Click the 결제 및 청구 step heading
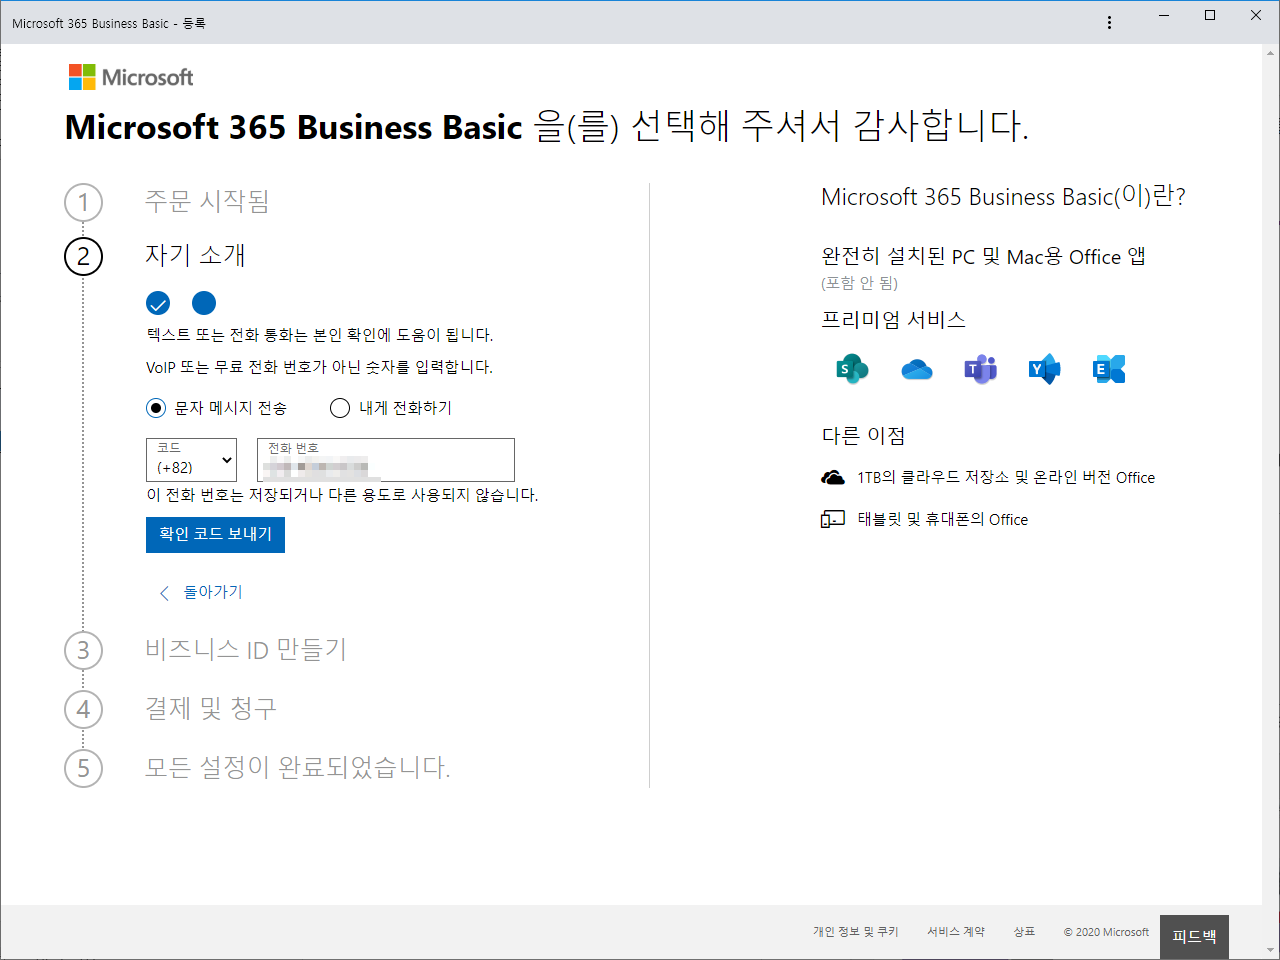This screenshot has width=1280, height=960. point(211,708)
